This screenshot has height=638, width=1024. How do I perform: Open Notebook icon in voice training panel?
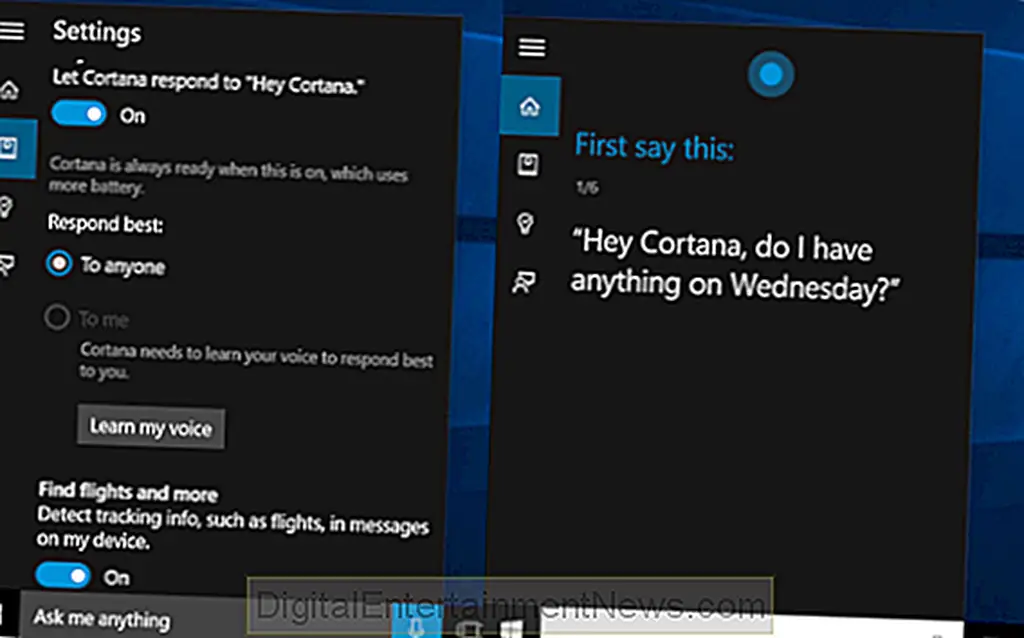click(x=528, y=164)
